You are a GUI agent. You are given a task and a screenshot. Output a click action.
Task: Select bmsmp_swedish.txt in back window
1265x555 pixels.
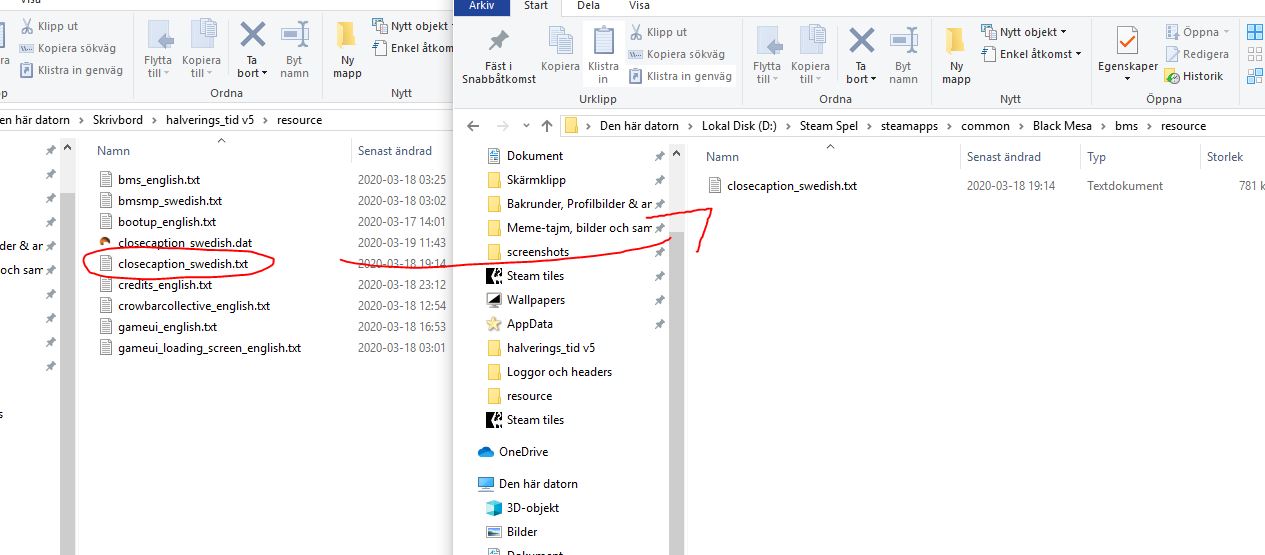coord(170,201)
